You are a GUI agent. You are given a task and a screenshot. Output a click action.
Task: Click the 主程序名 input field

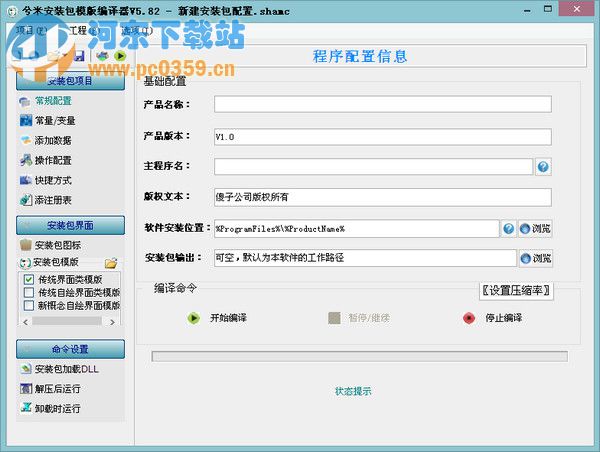pyautogui.click(x=373, y=166)
